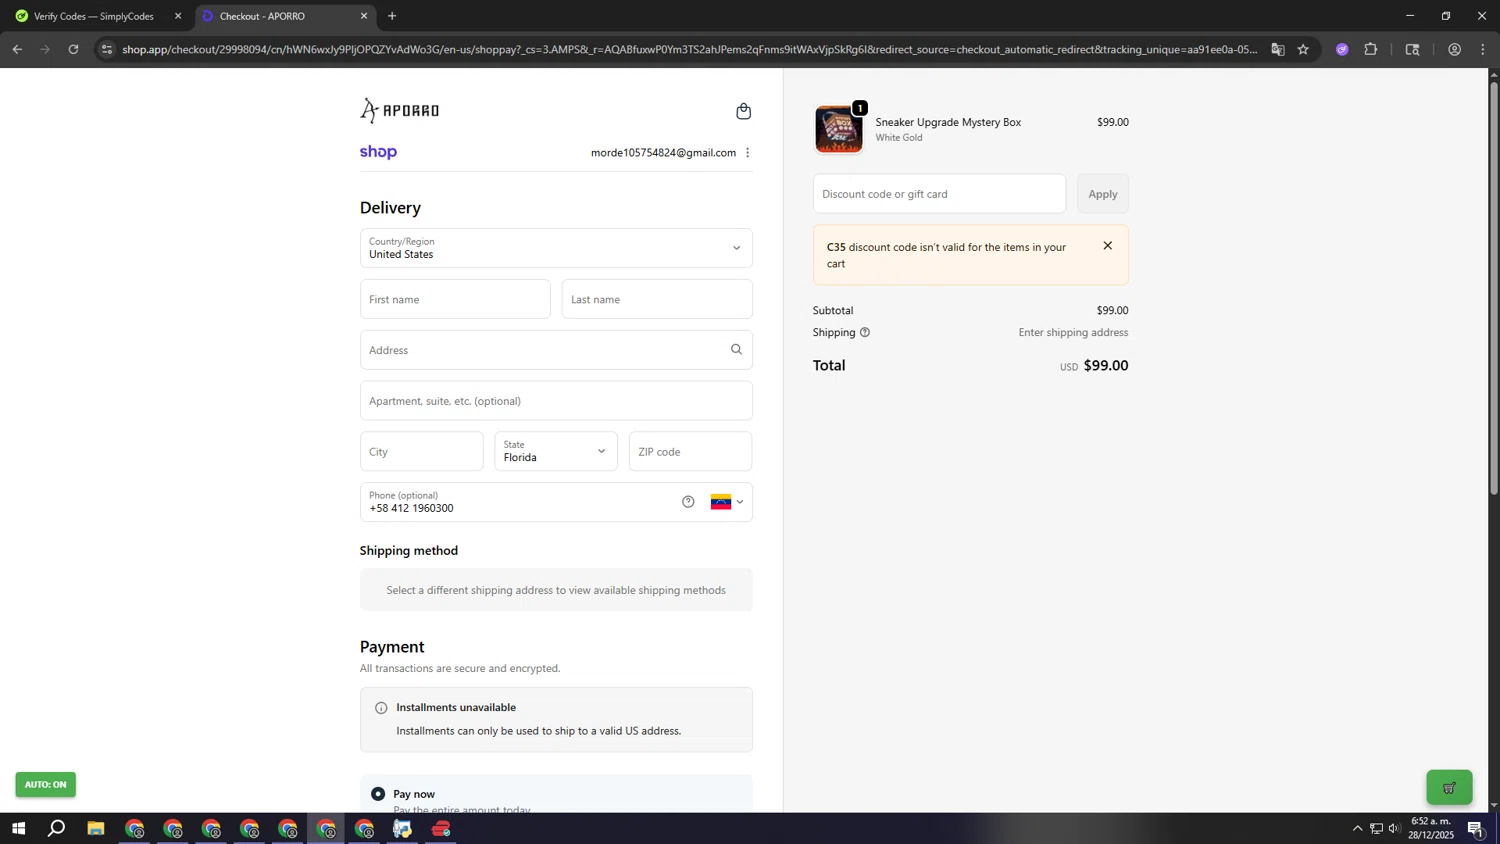
Task: Click the ZIP code field
Action: point(690,451)
